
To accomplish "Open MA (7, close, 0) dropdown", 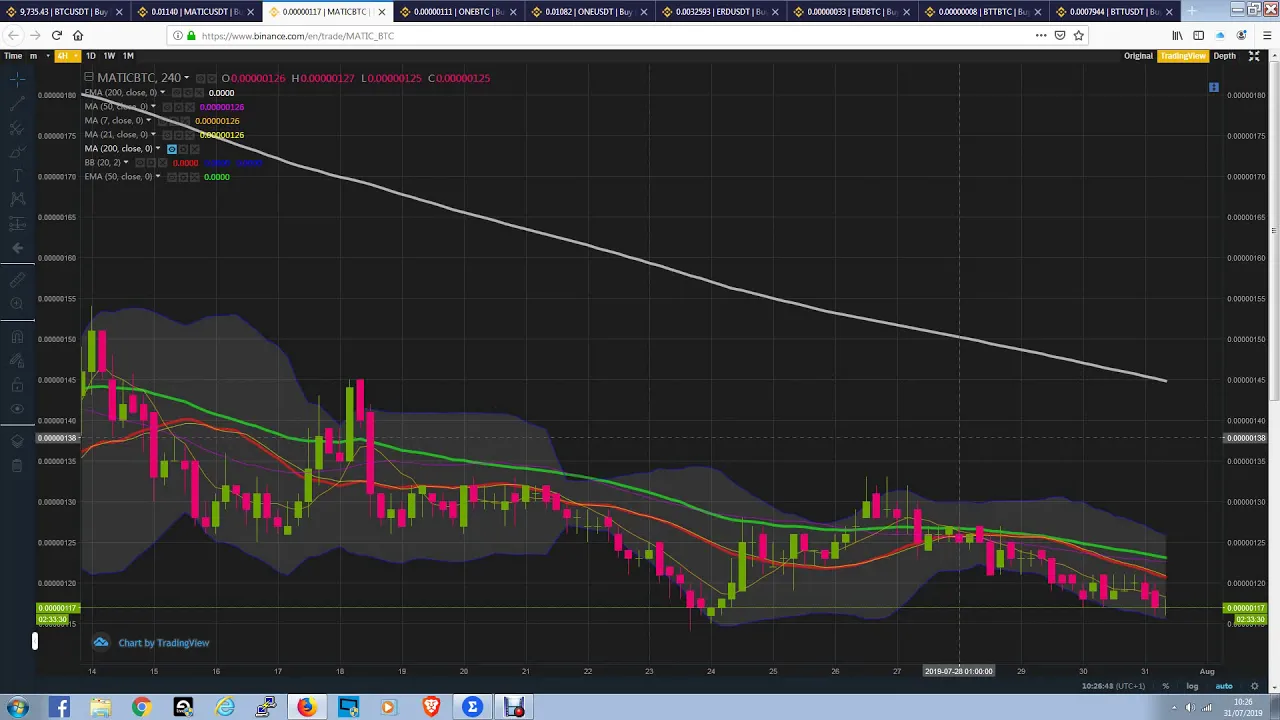I will [149, 121].
